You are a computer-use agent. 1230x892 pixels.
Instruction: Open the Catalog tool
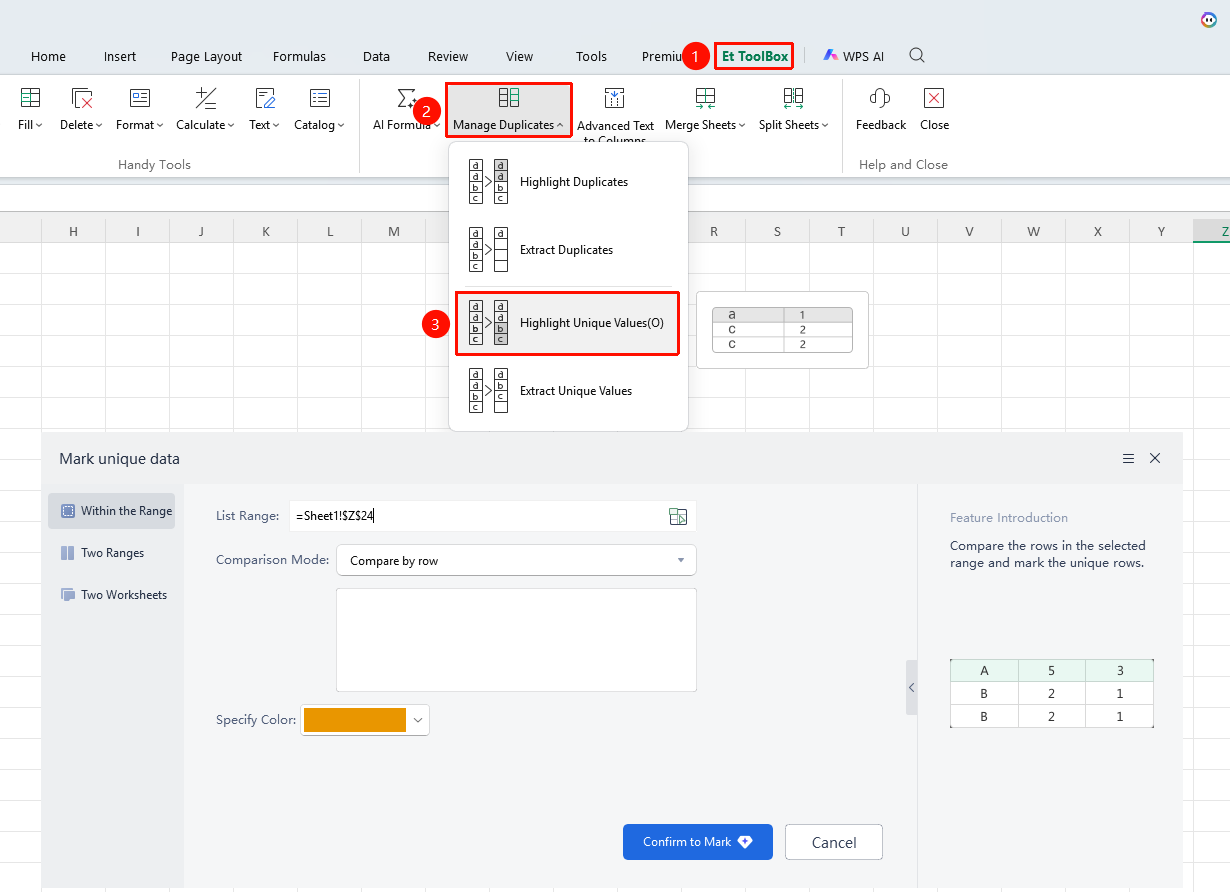319,109
